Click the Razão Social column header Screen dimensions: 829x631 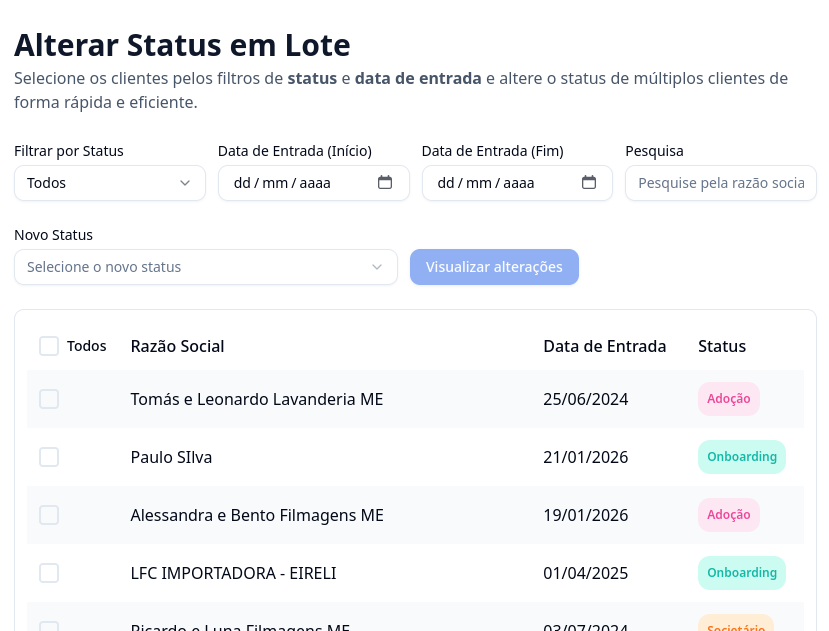tap(177, 346)
